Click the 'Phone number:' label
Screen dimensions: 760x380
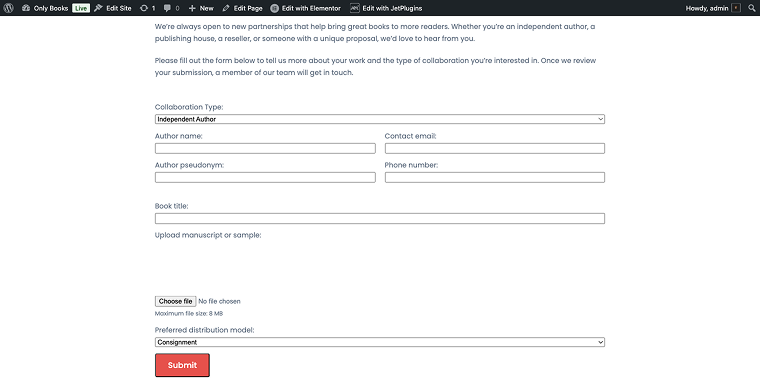coord(411,165)
